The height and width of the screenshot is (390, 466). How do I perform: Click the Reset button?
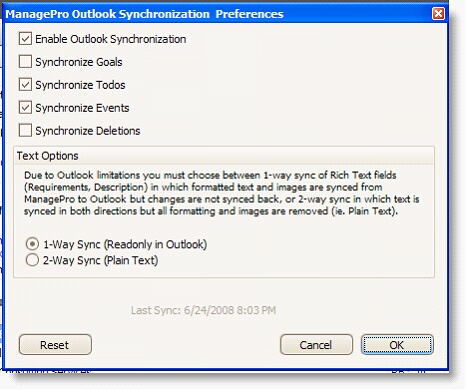55,345
